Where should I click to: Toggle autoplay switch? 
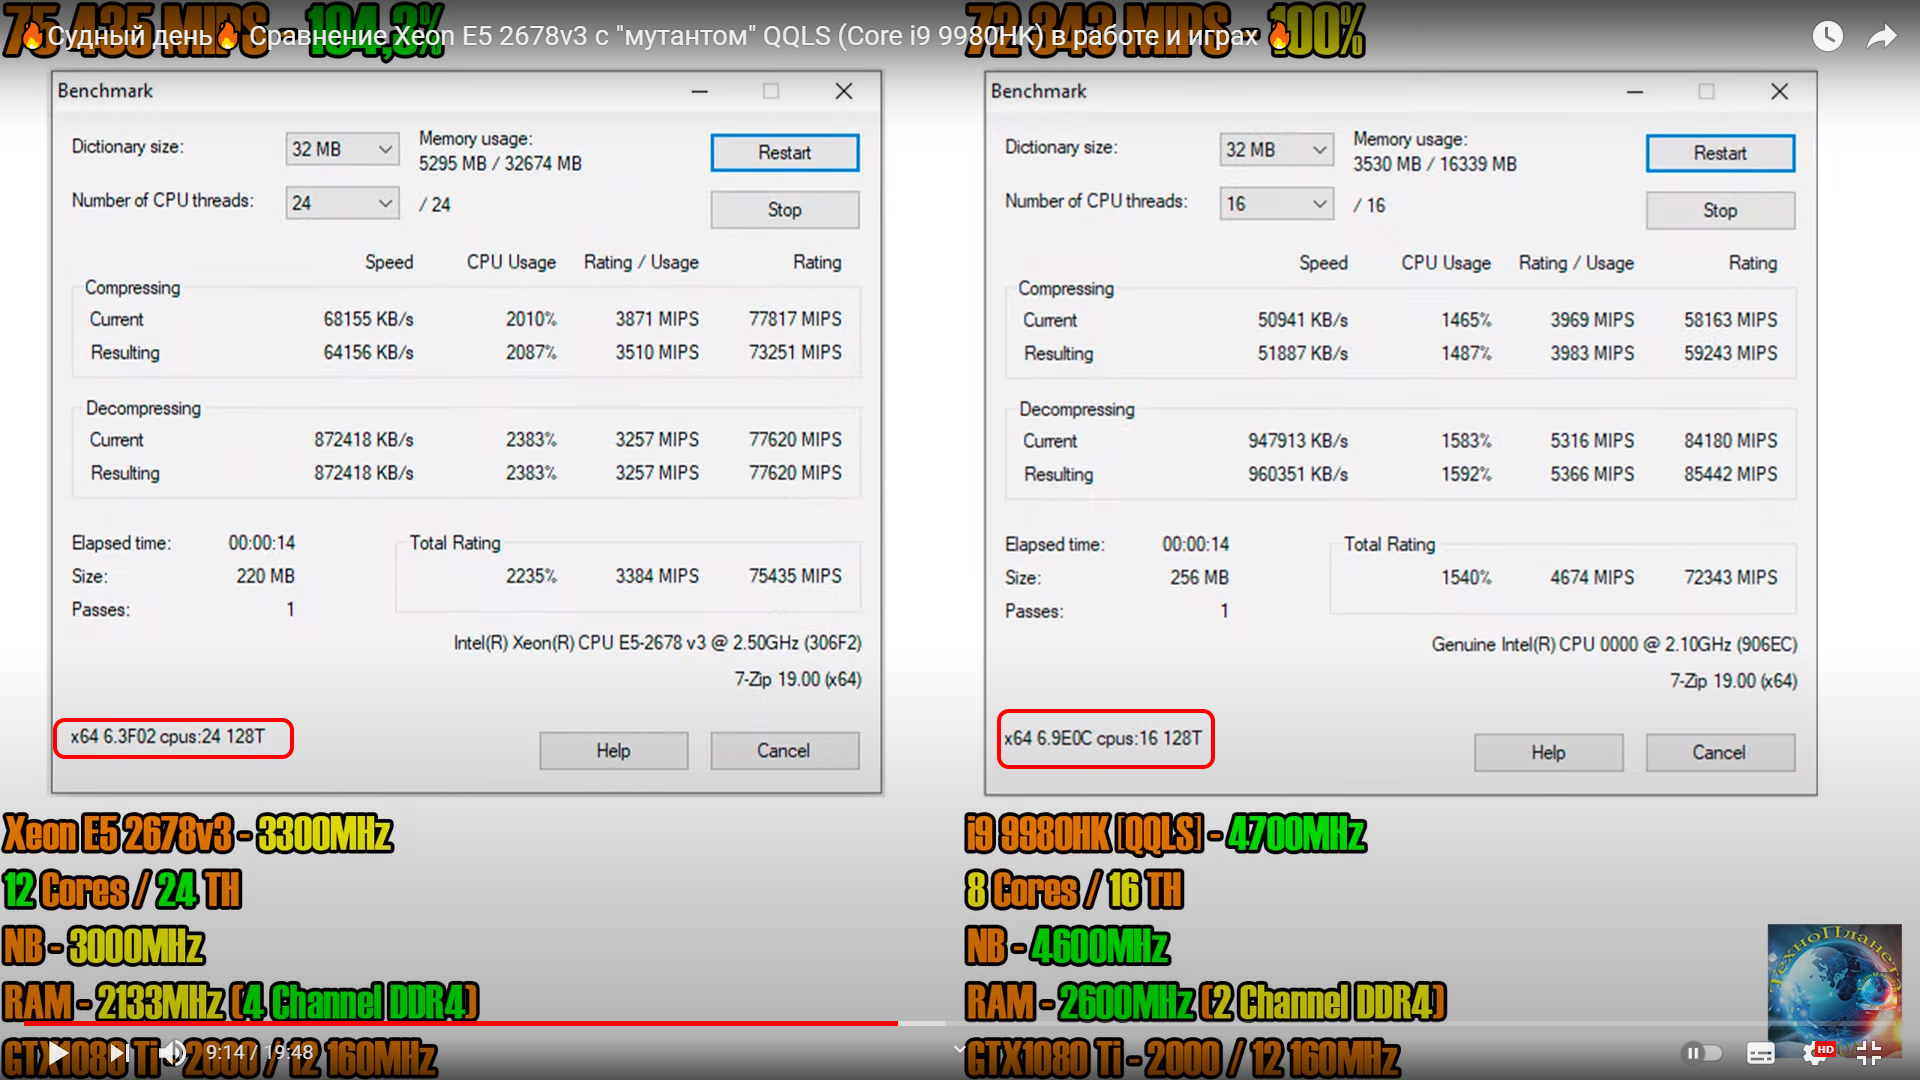(1702, 1052)
